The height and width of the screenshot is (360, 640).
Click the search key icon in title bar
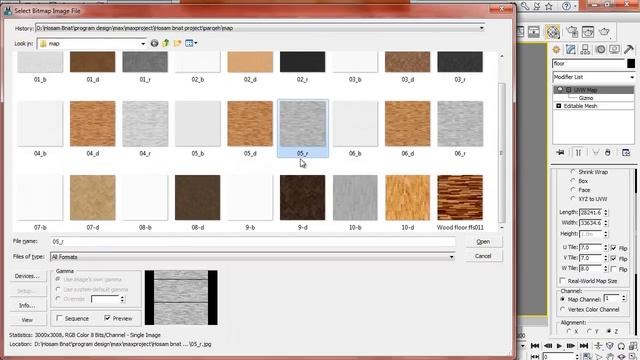[x=525, y=6]
